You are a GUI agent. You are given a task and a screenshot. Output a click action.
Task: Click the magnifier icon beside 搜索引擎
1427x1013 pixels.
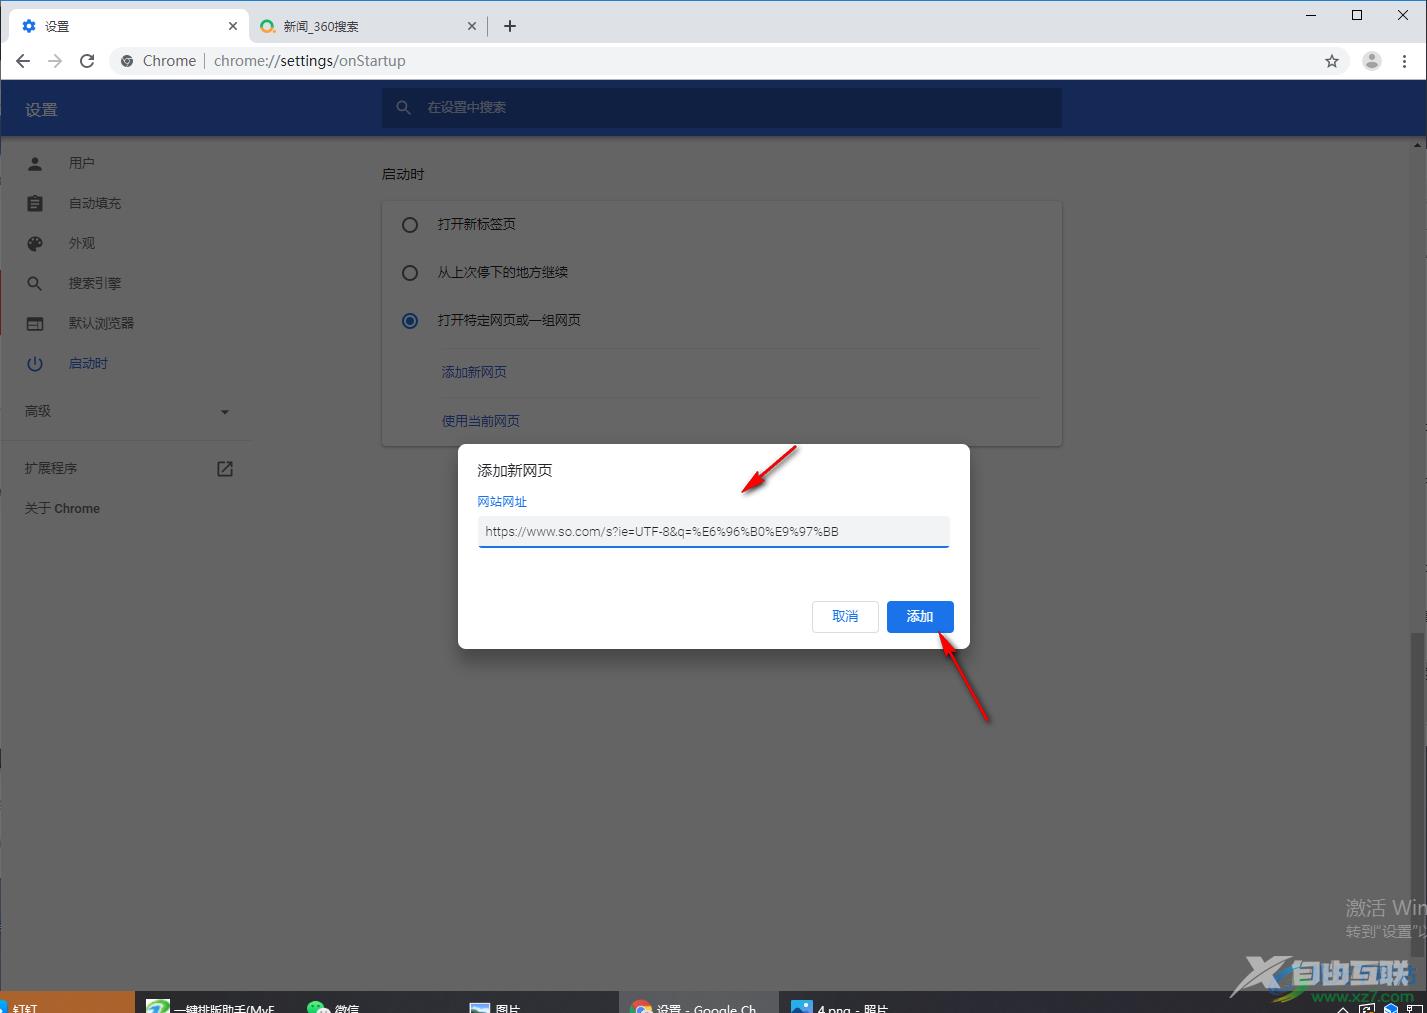pyautogui.click(x=35, y=283)
